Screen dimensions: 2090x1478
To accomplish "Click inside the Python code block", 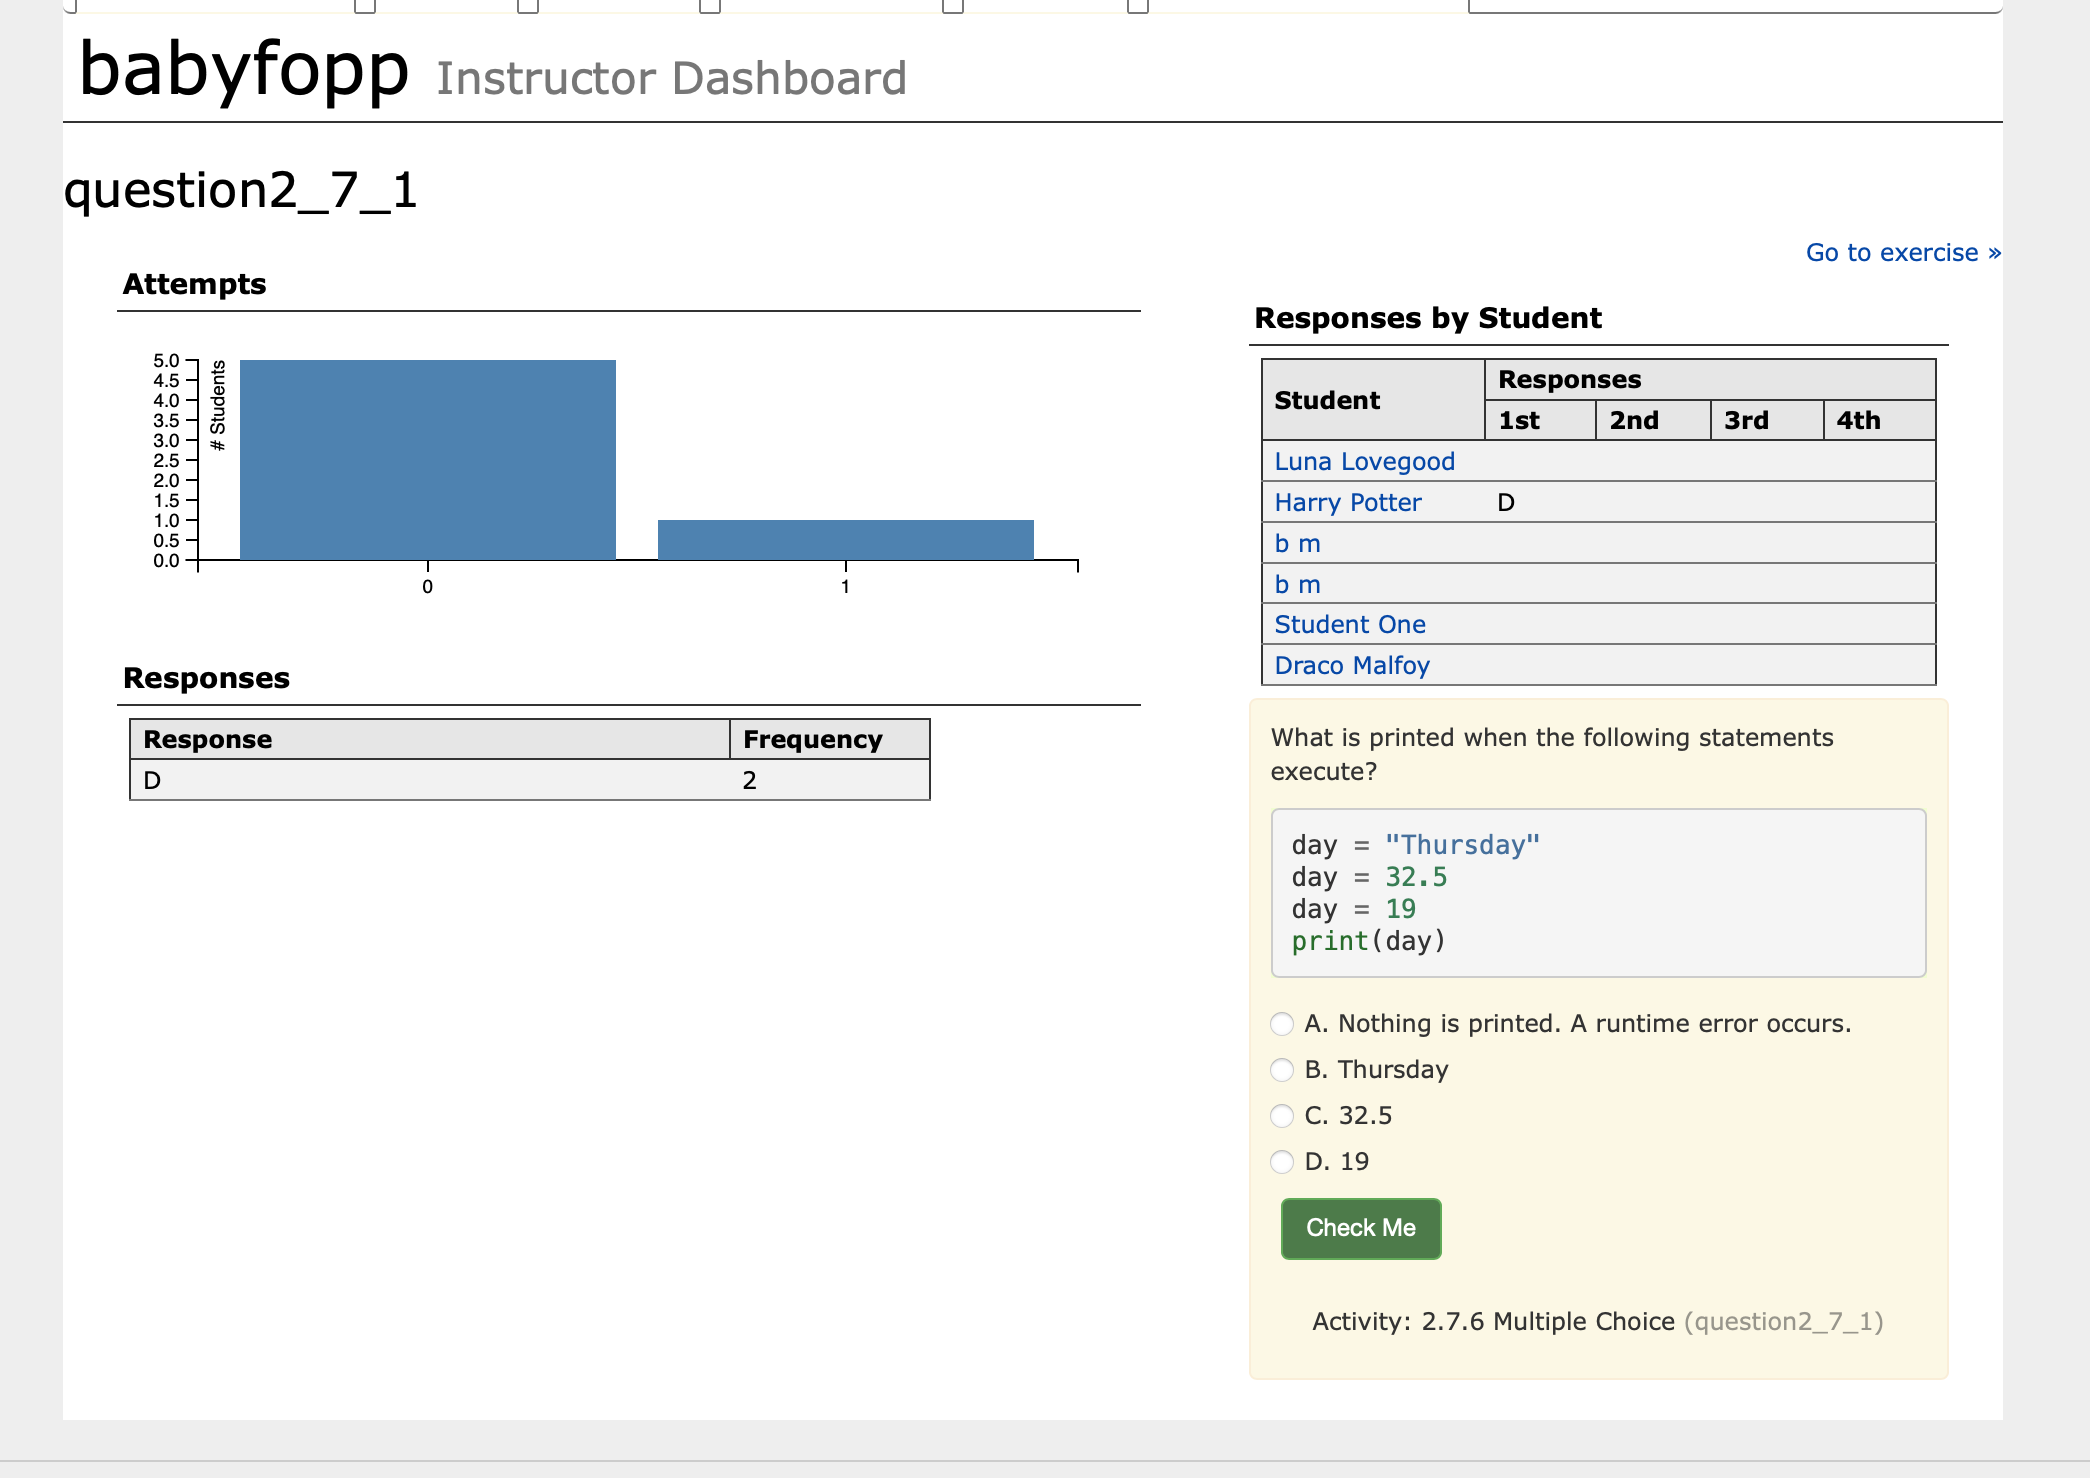I will pos(1597,893).
